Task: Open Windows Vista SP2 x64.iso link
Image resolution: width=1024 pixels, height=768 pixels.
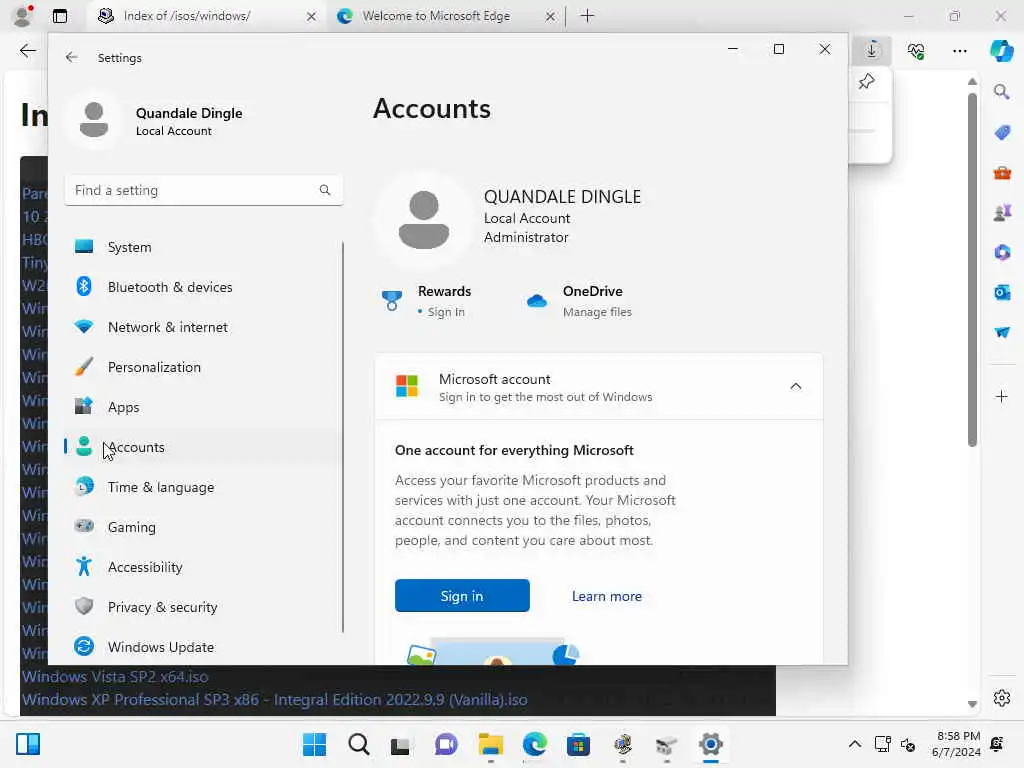Action: (115, 677)
